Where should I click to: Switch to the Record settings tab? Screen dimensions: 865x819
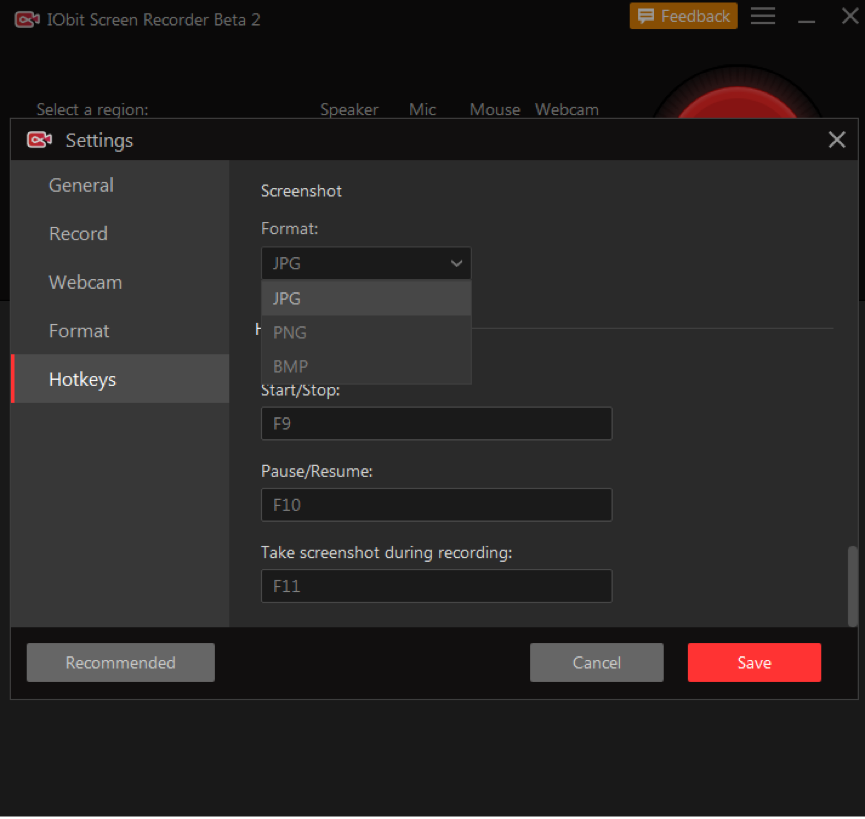120,234
